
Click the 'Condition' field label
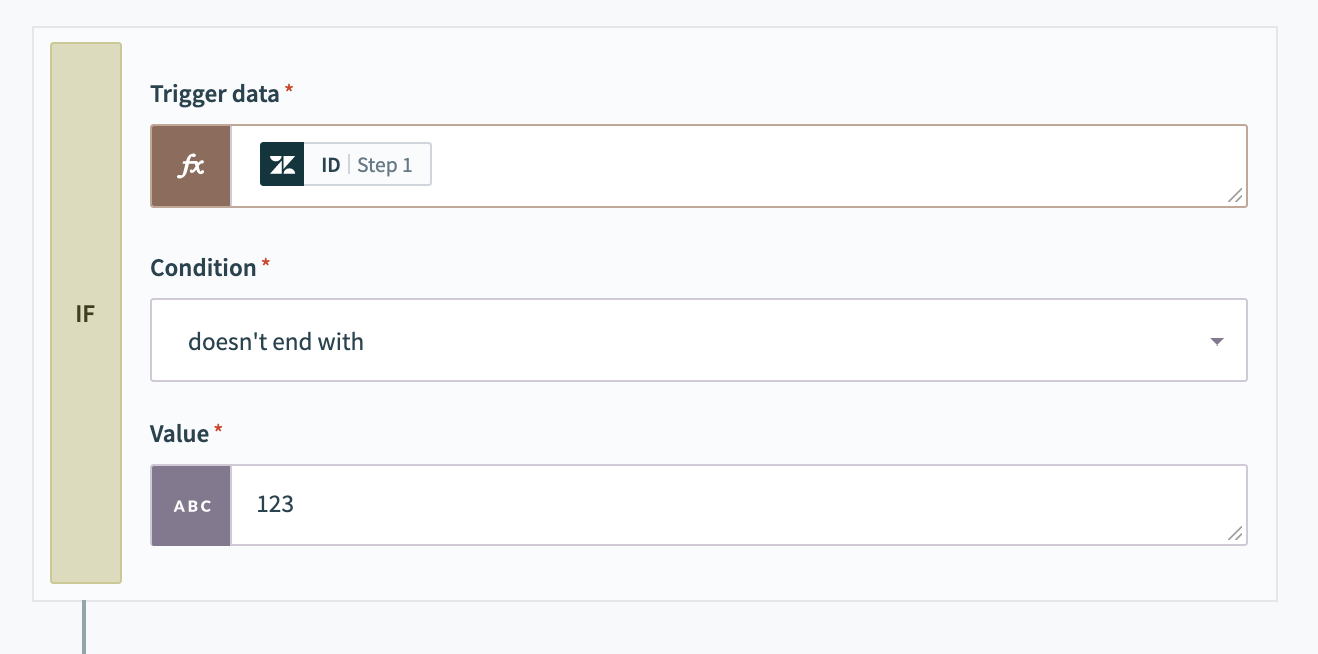(x=203, y=268)
